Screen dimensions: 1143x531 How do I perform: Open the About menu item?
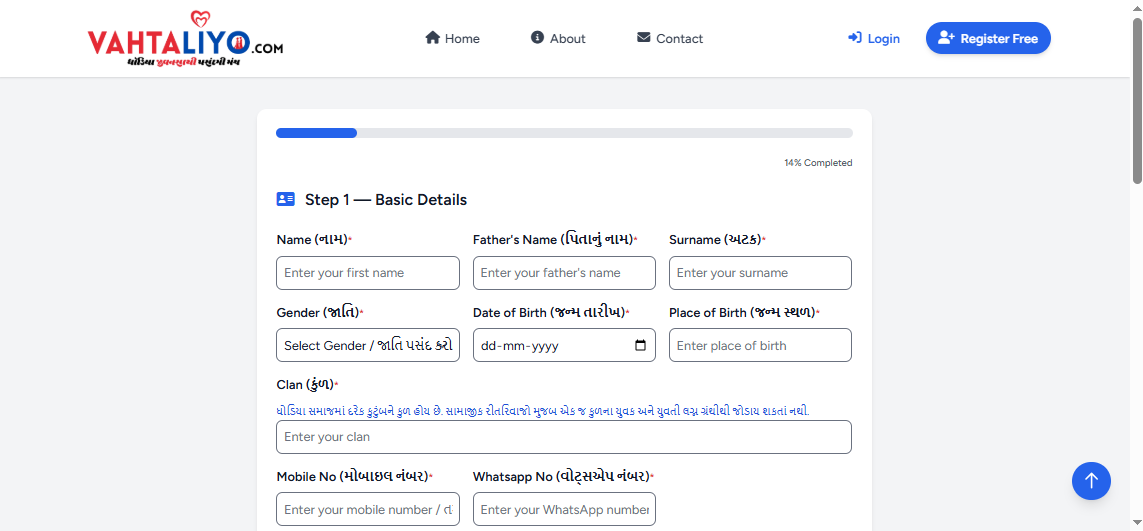(558, 39)
